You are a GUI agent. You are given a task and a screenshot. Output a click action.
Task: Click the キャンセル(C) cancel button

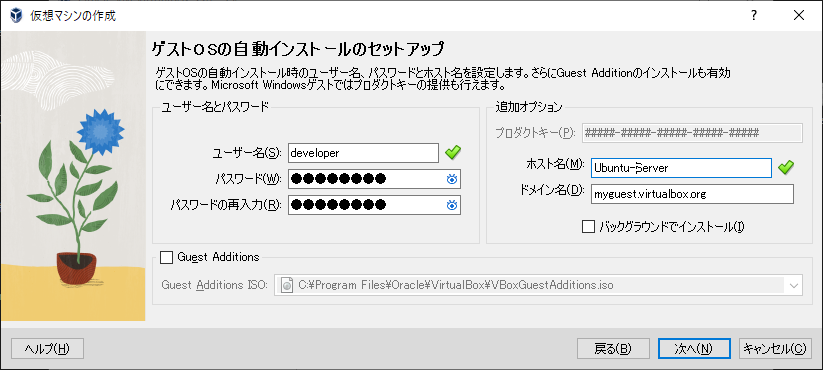(775, 348)
